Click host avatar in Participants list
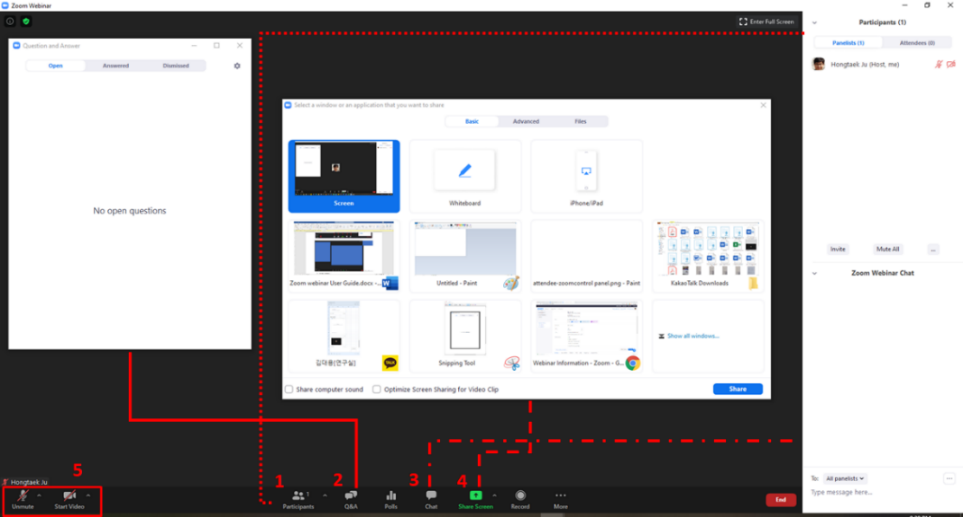This screenshot has height=517, width=963. pos(819,64)
